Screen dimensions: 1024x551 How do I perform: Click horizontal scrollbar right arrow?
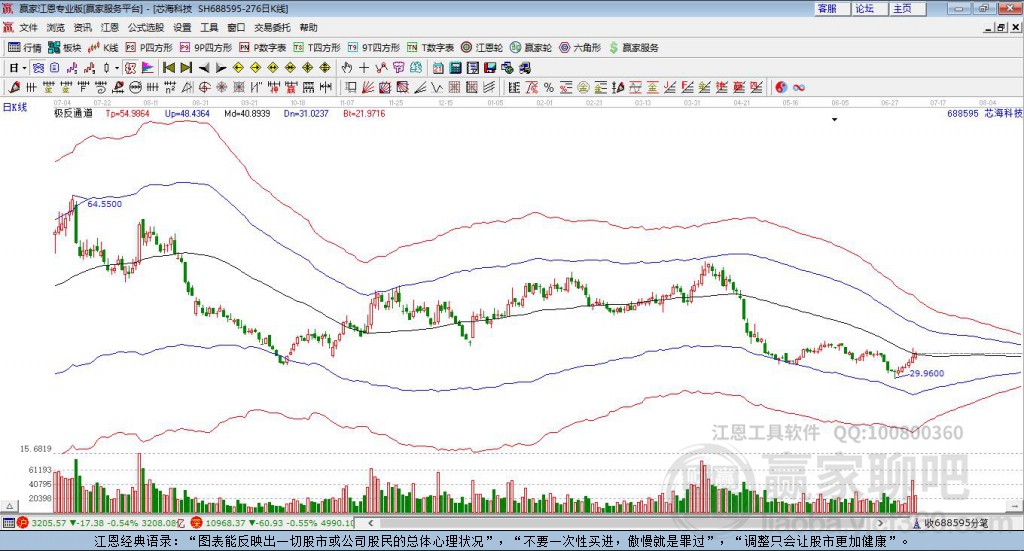click(x=880, y=523)
